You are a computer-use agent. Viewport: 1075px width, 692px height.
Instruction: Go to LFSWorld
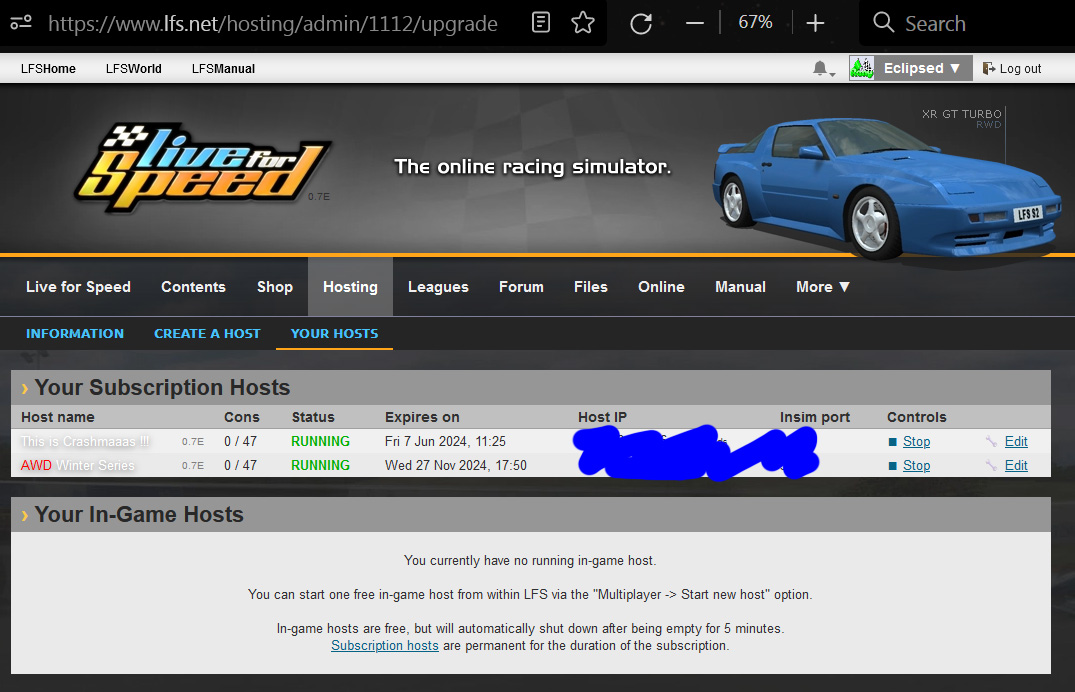[134, 69]
